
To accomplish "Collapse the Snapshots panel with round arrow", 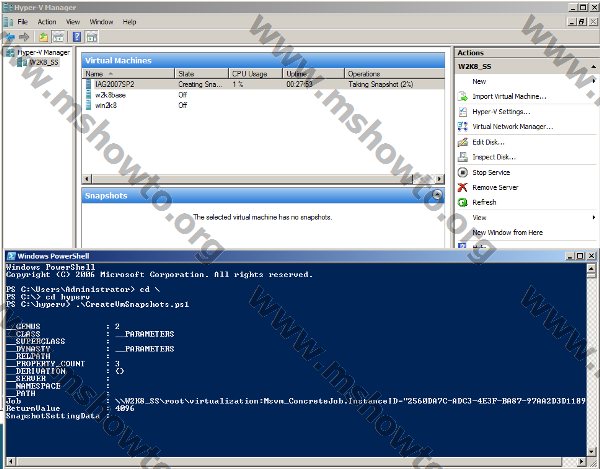I will click(x=437, y=195).
